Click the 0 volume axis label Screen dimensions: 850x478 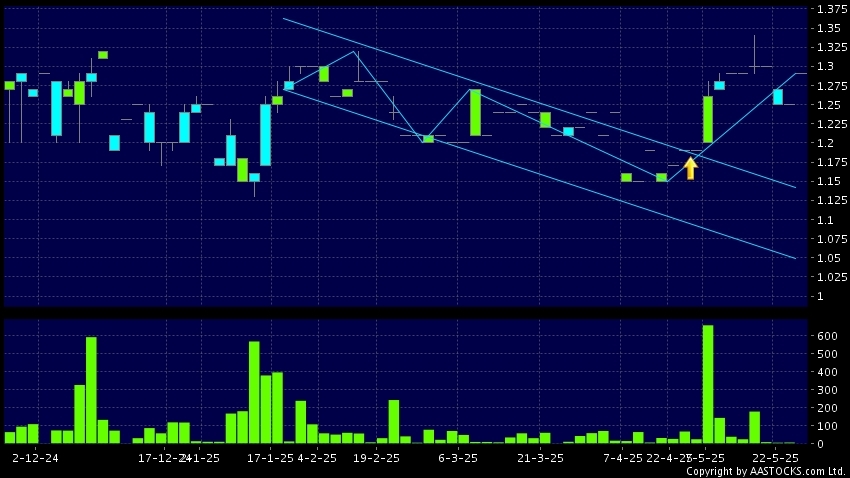pos(821,444)
